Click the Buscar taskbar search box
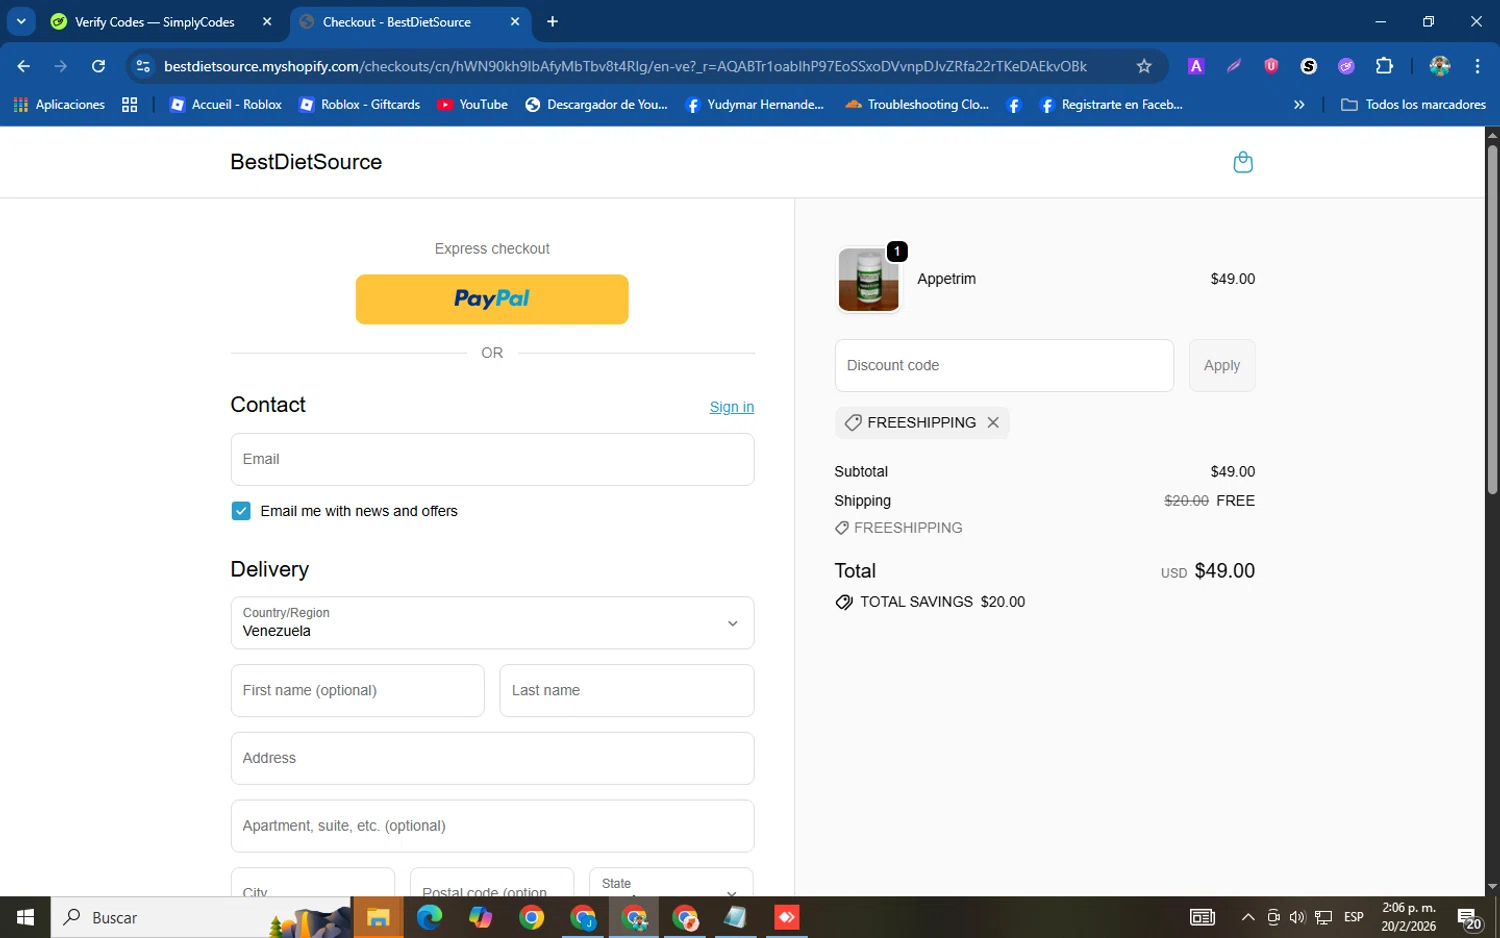The image size is (1500, 938). (200, 917)
